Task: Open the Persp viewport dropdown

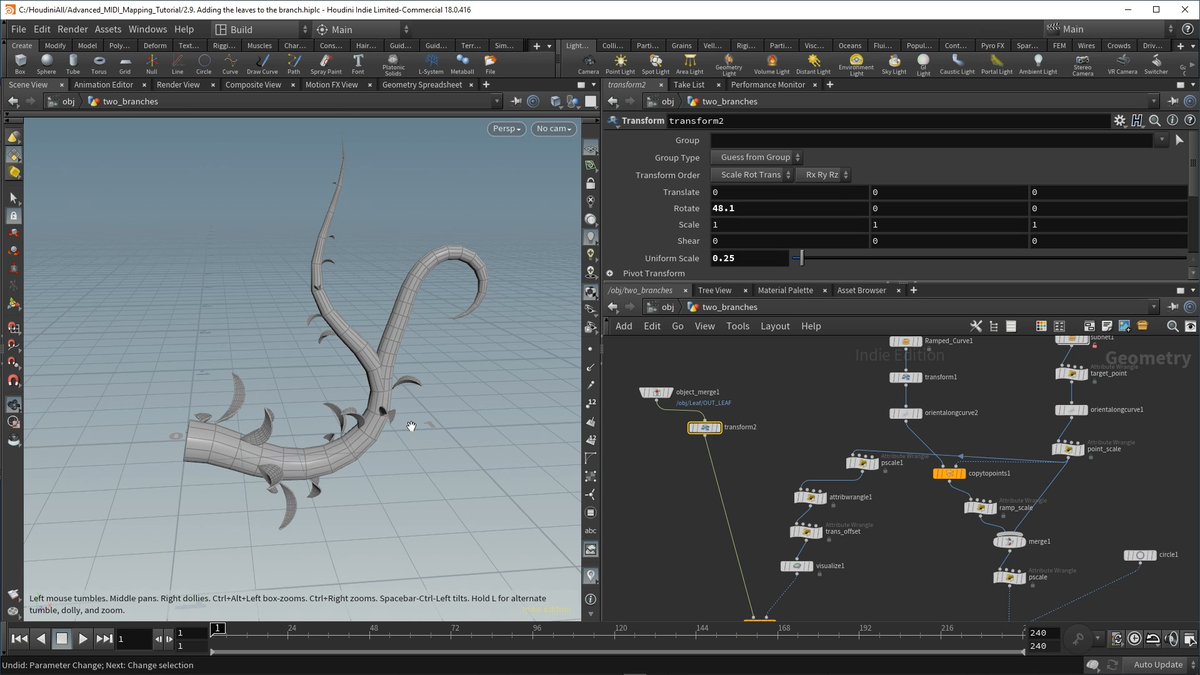Action: tap(507, 129)
